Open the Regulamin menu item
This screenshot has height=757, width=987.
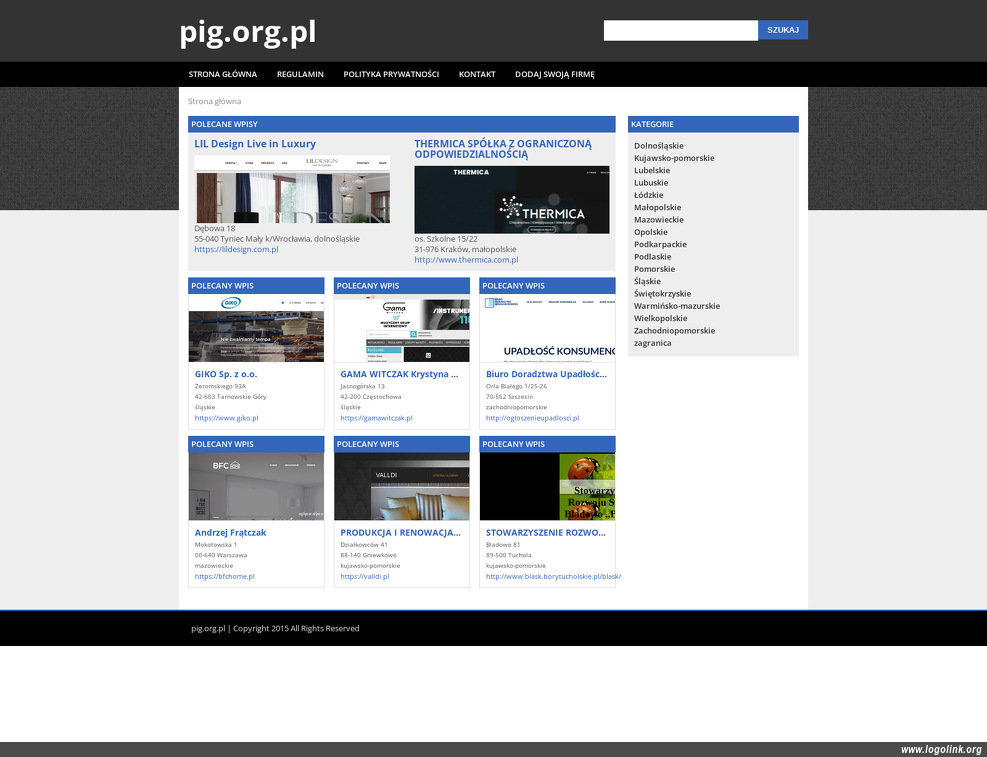300,74
